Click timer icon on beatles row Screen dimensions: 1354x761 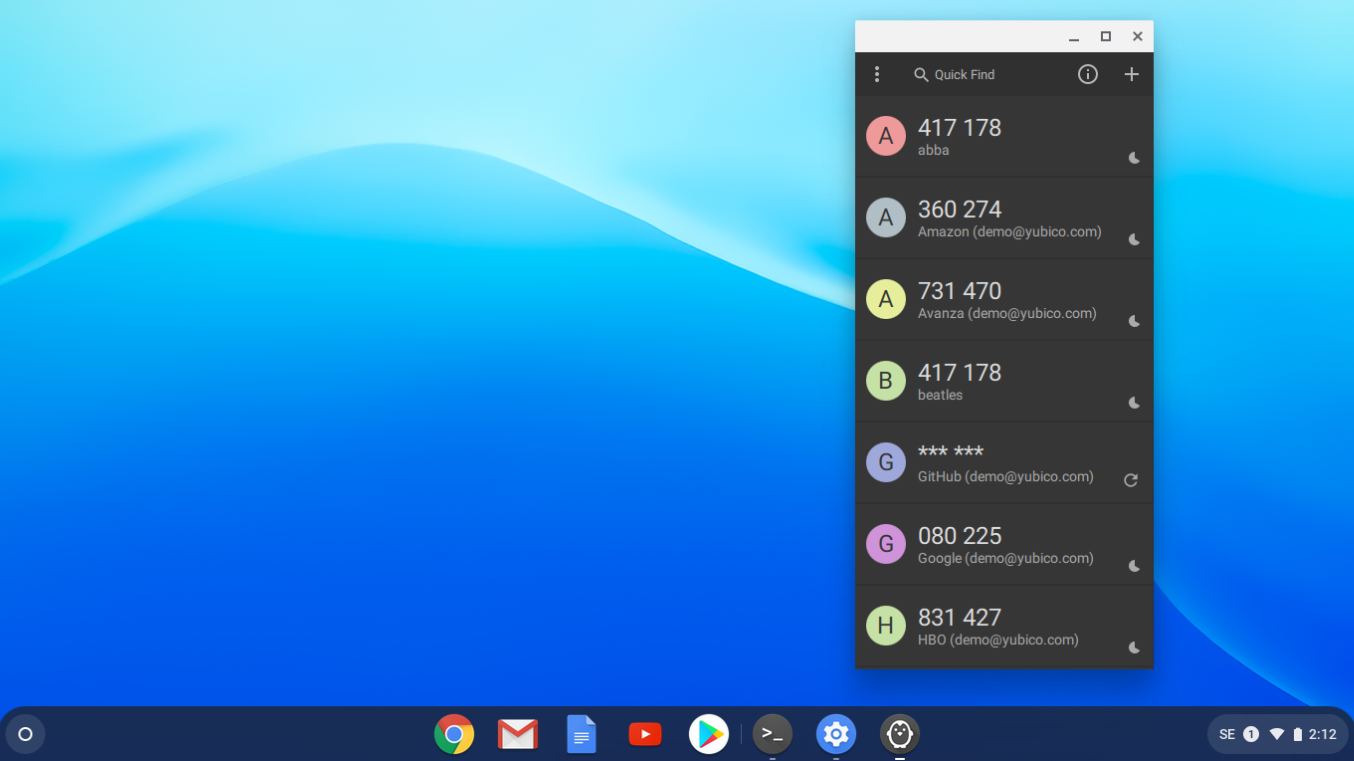(1134, 403)
